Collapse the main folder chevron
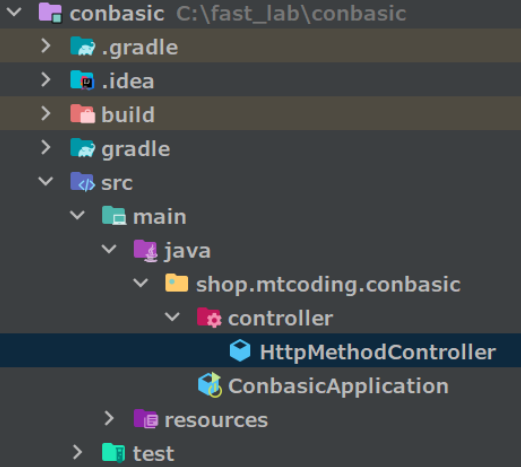 (x=77, y=215)
